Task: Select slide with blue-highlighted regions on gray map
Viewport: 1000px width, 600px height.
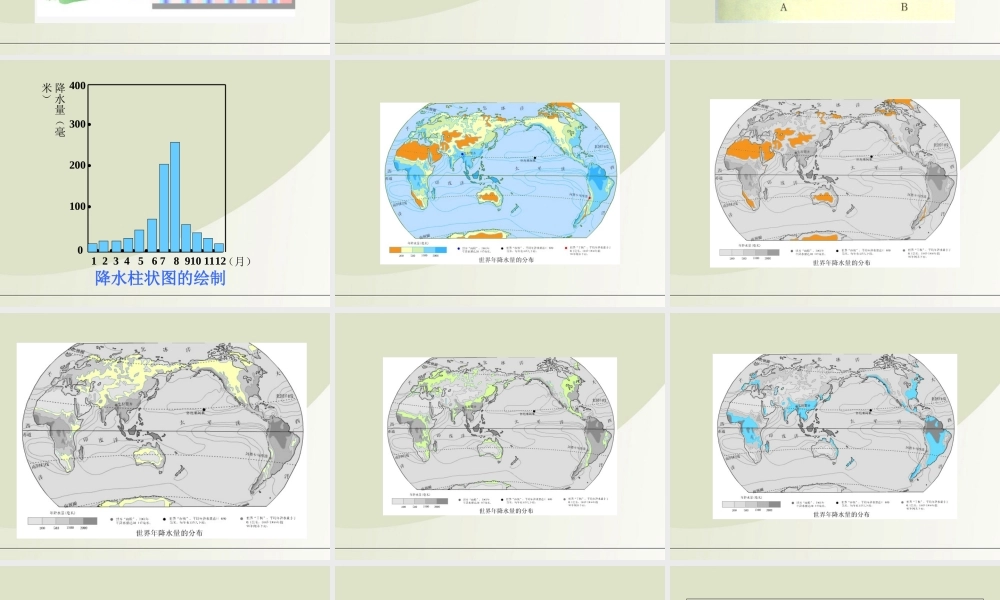Action: click(835, 436)
